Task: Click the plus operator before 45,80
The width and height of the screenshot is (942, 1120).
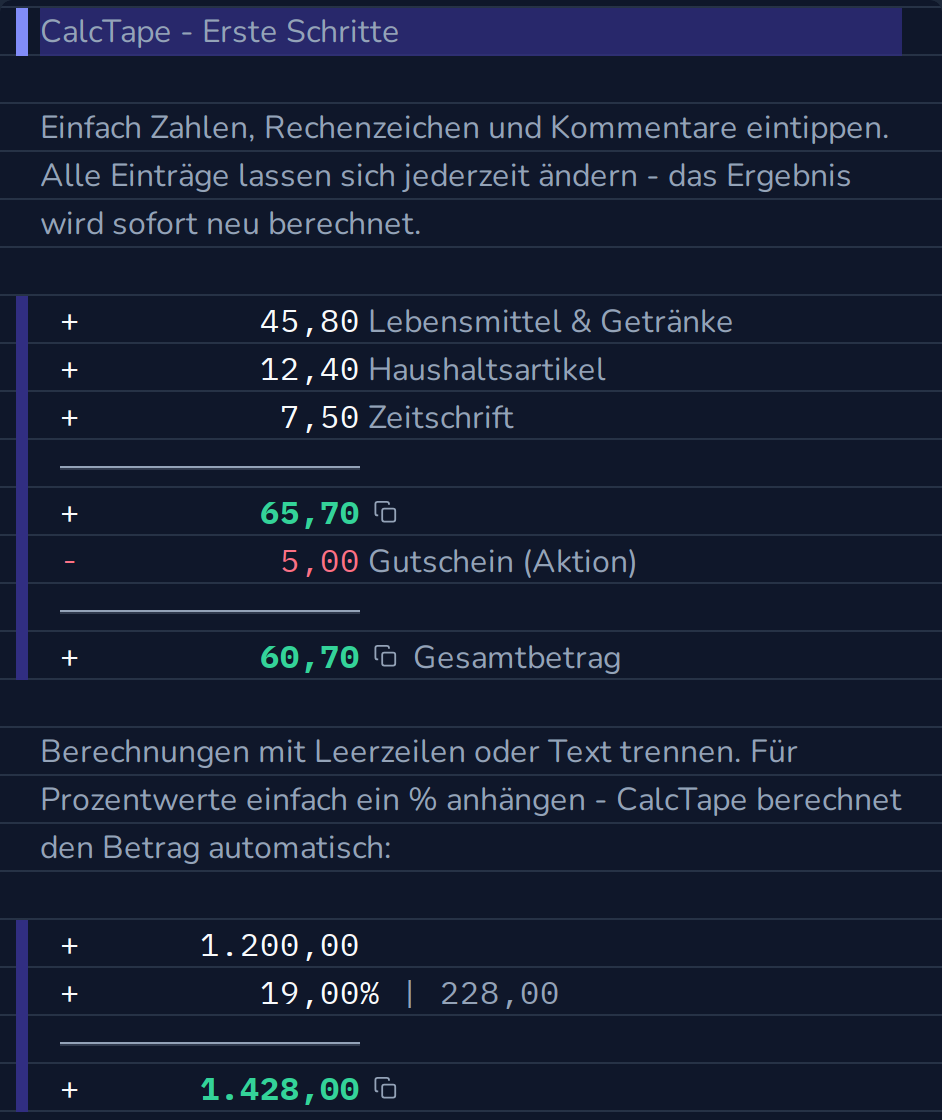Action: click(x=69, y=321)
